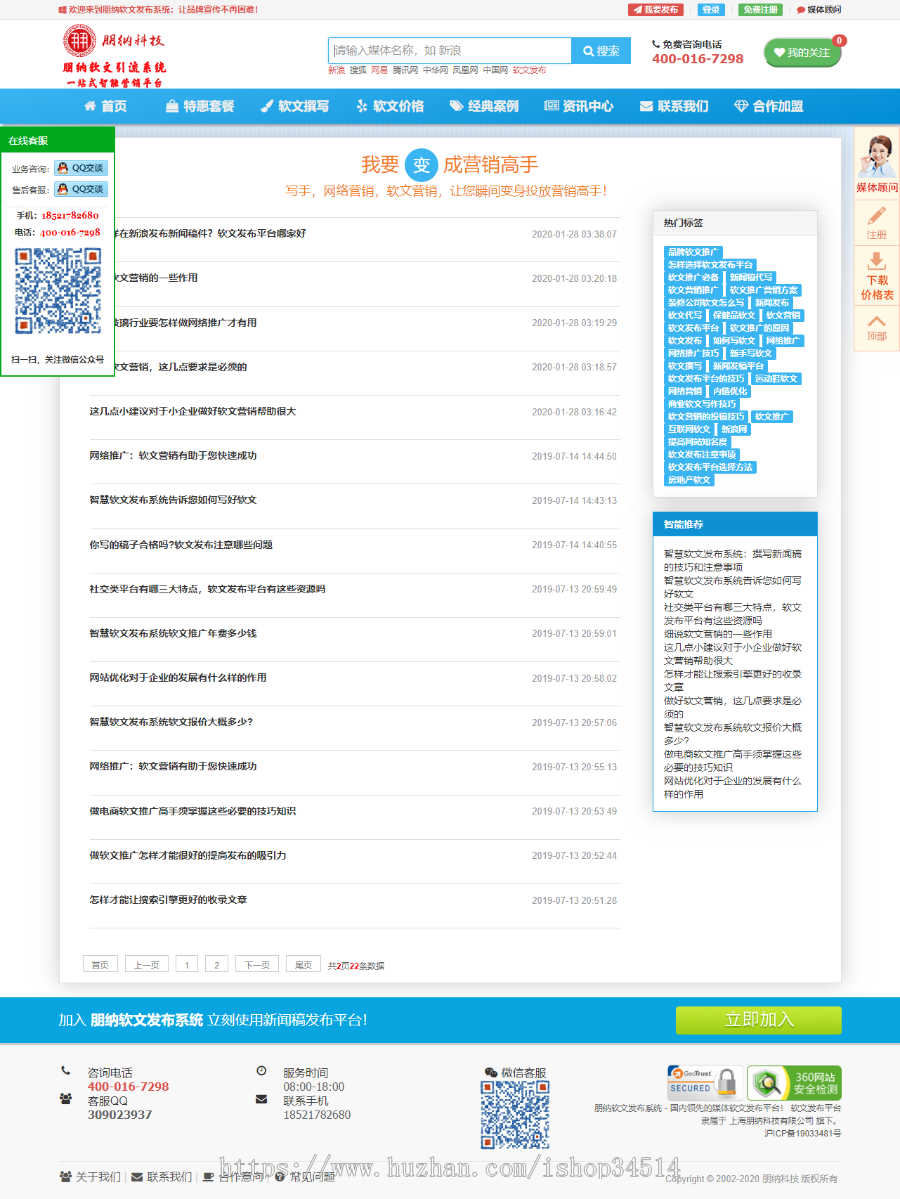Click the 我的关注 heart button

pyautogui.click(x=803, y=53)
